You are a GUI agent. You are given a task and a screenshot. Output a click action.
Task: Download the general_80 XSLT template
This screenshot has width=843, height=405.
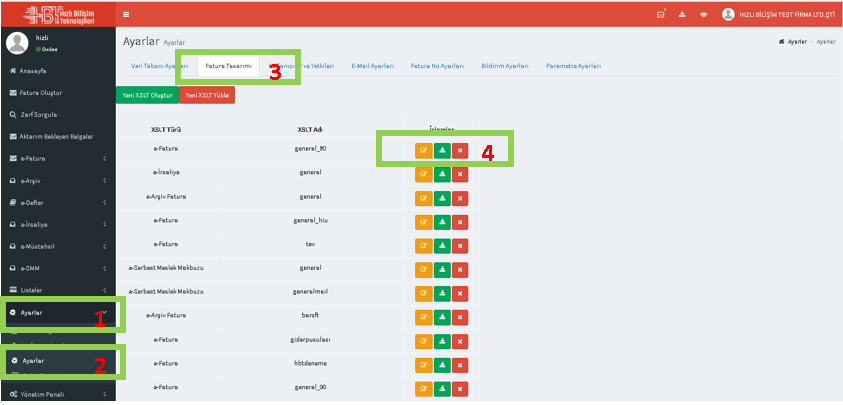pyautogui.click(x=442, y=151)
